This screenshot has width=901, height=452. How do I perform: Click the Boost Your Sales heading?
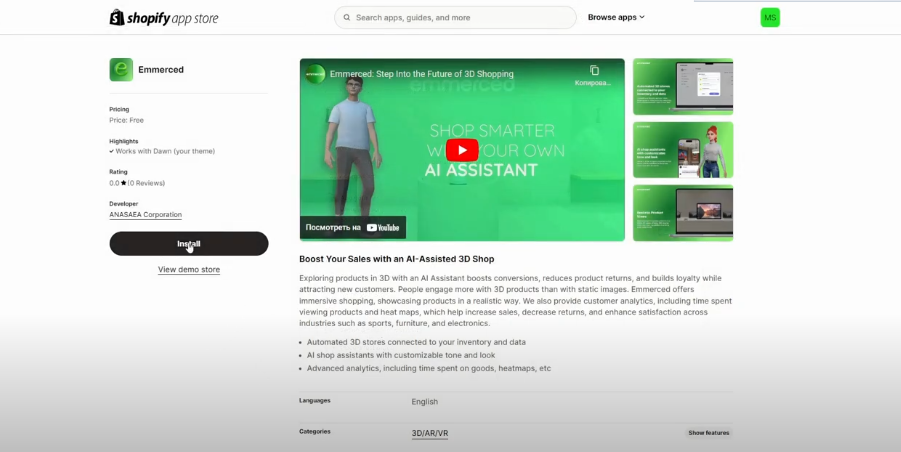[x=396, y=259]
